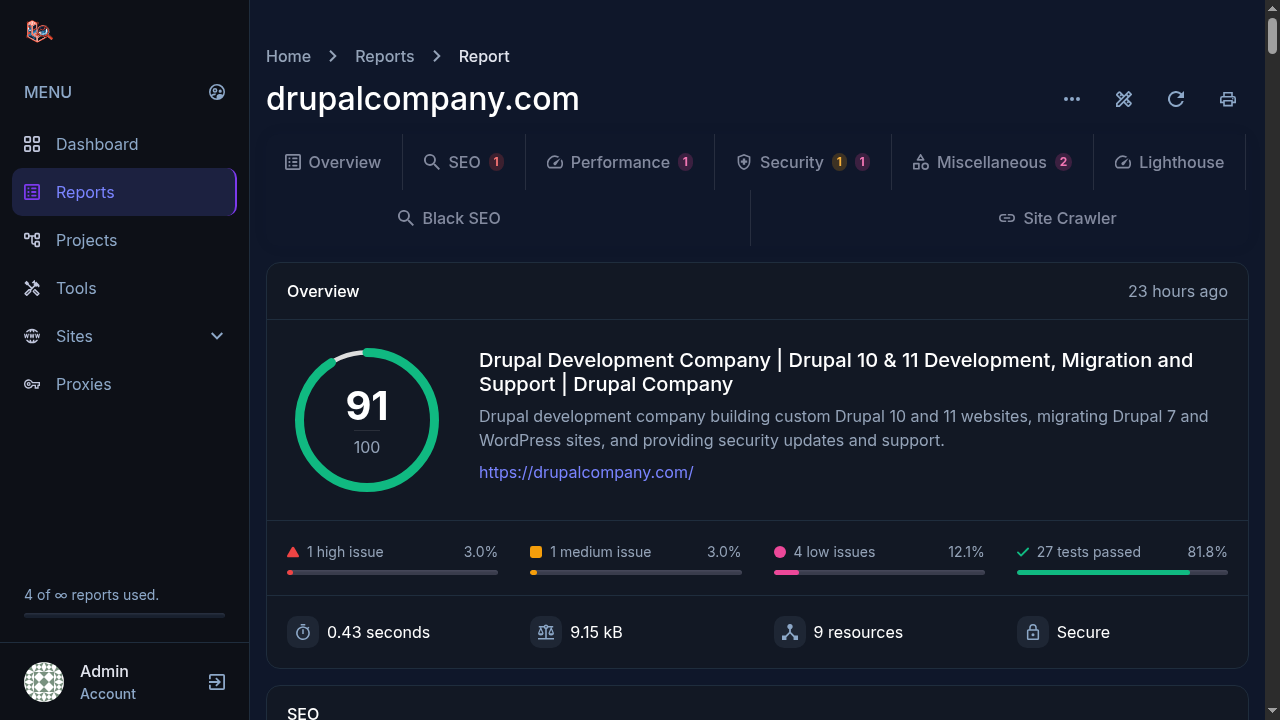Click the '4 of ∞ reports used.' text
1280x720 pixels.
(91, 595)
